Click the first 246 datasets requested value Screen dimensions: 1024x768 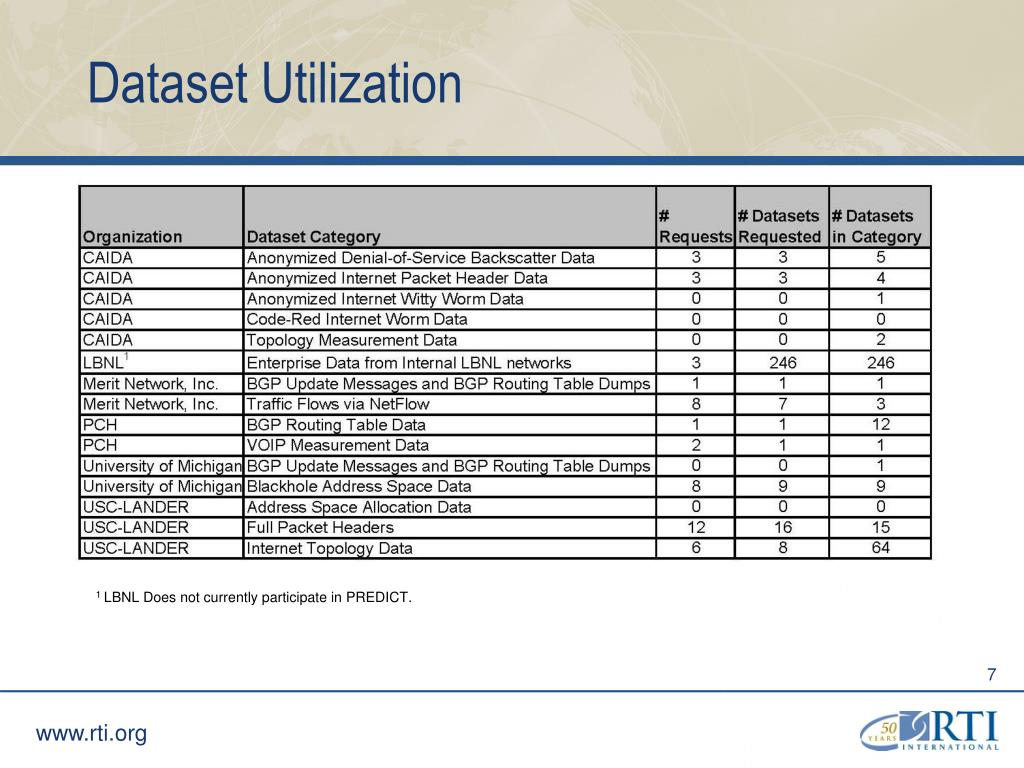(x=782, y=362)
